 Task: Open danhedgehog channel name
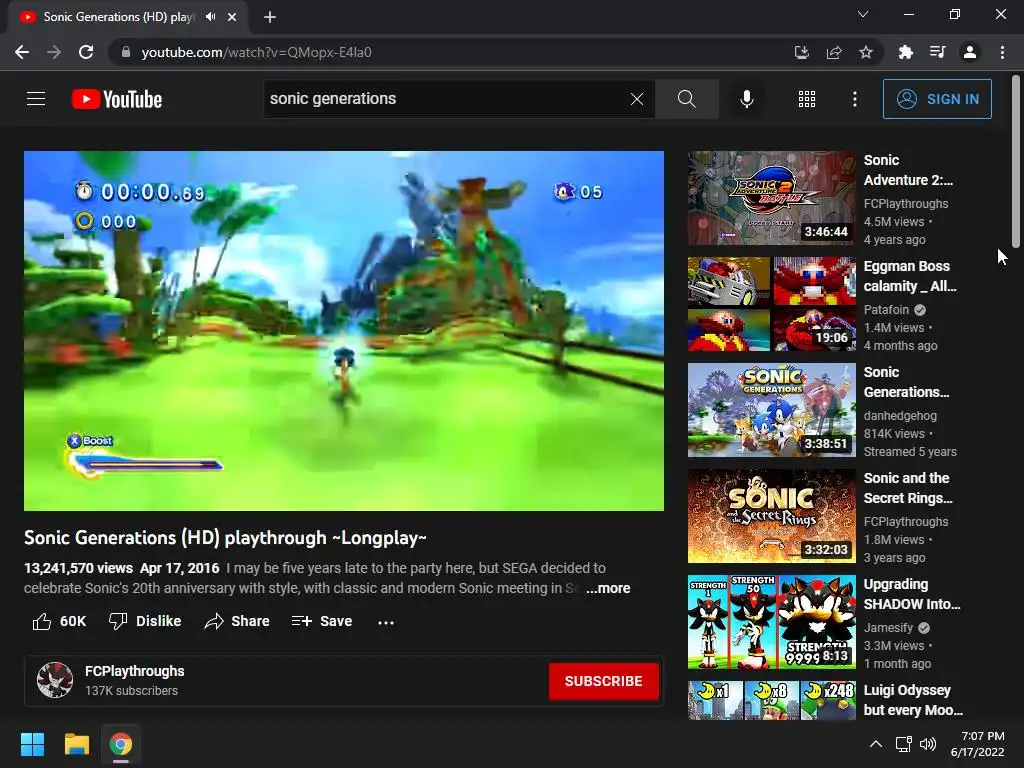(x=900, y=415)
